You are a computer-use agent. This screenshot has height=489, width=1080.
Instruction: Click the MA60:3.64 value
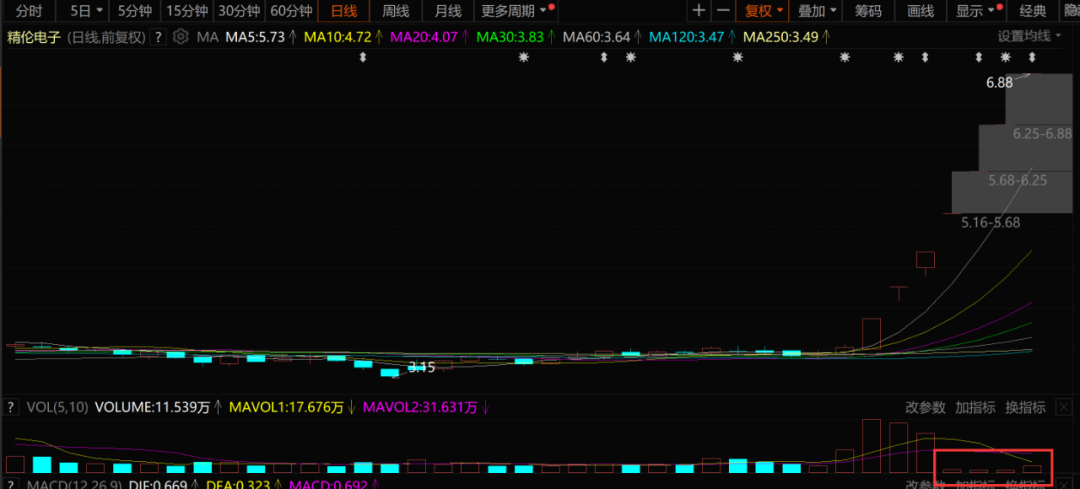(596, 37)
